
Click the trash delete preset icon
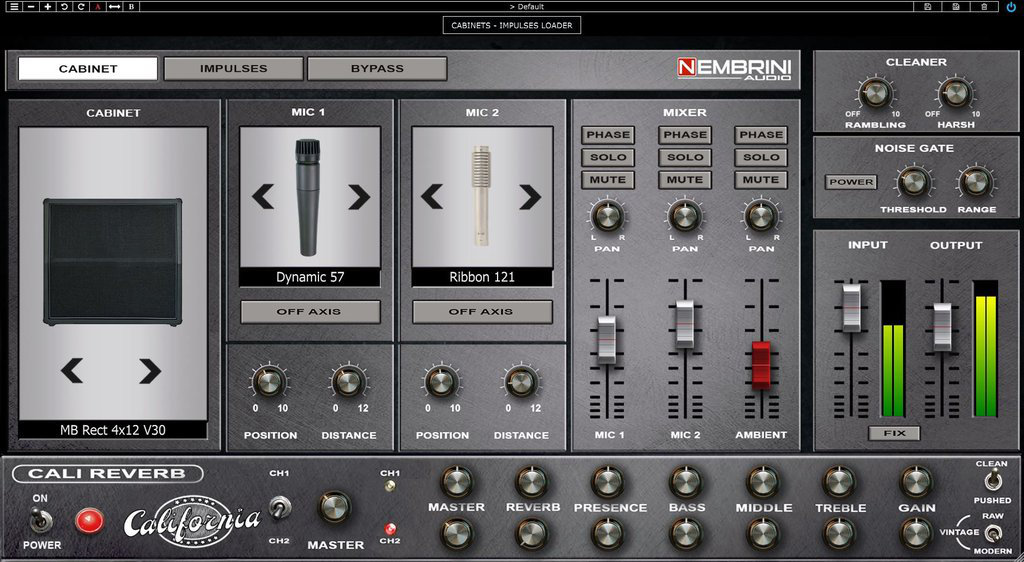click(x=984, y=7)
